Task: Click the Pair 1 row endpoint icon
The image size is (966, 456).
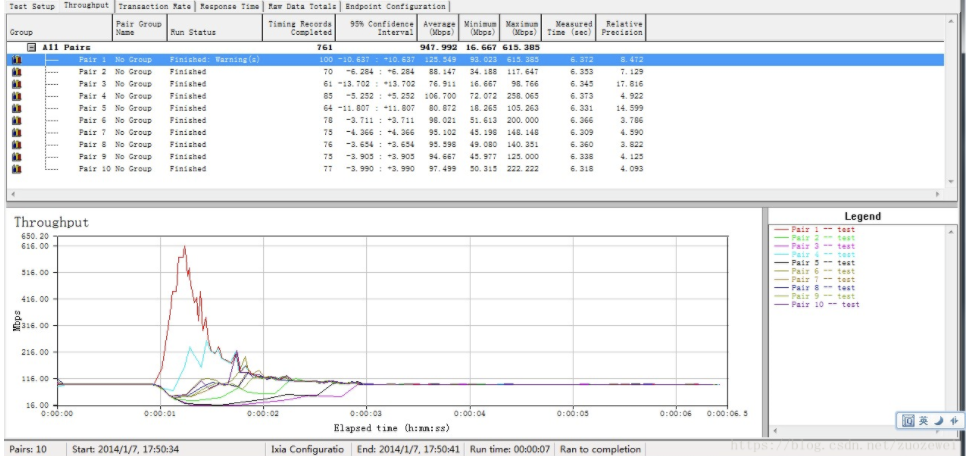Action: pos(17,60)
